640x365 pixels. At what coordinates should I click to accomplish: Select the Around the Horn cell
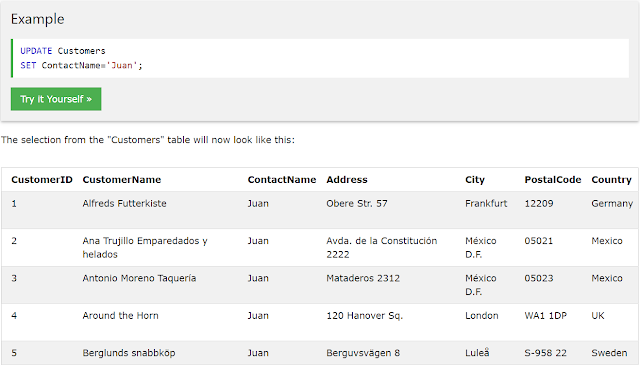120,316
